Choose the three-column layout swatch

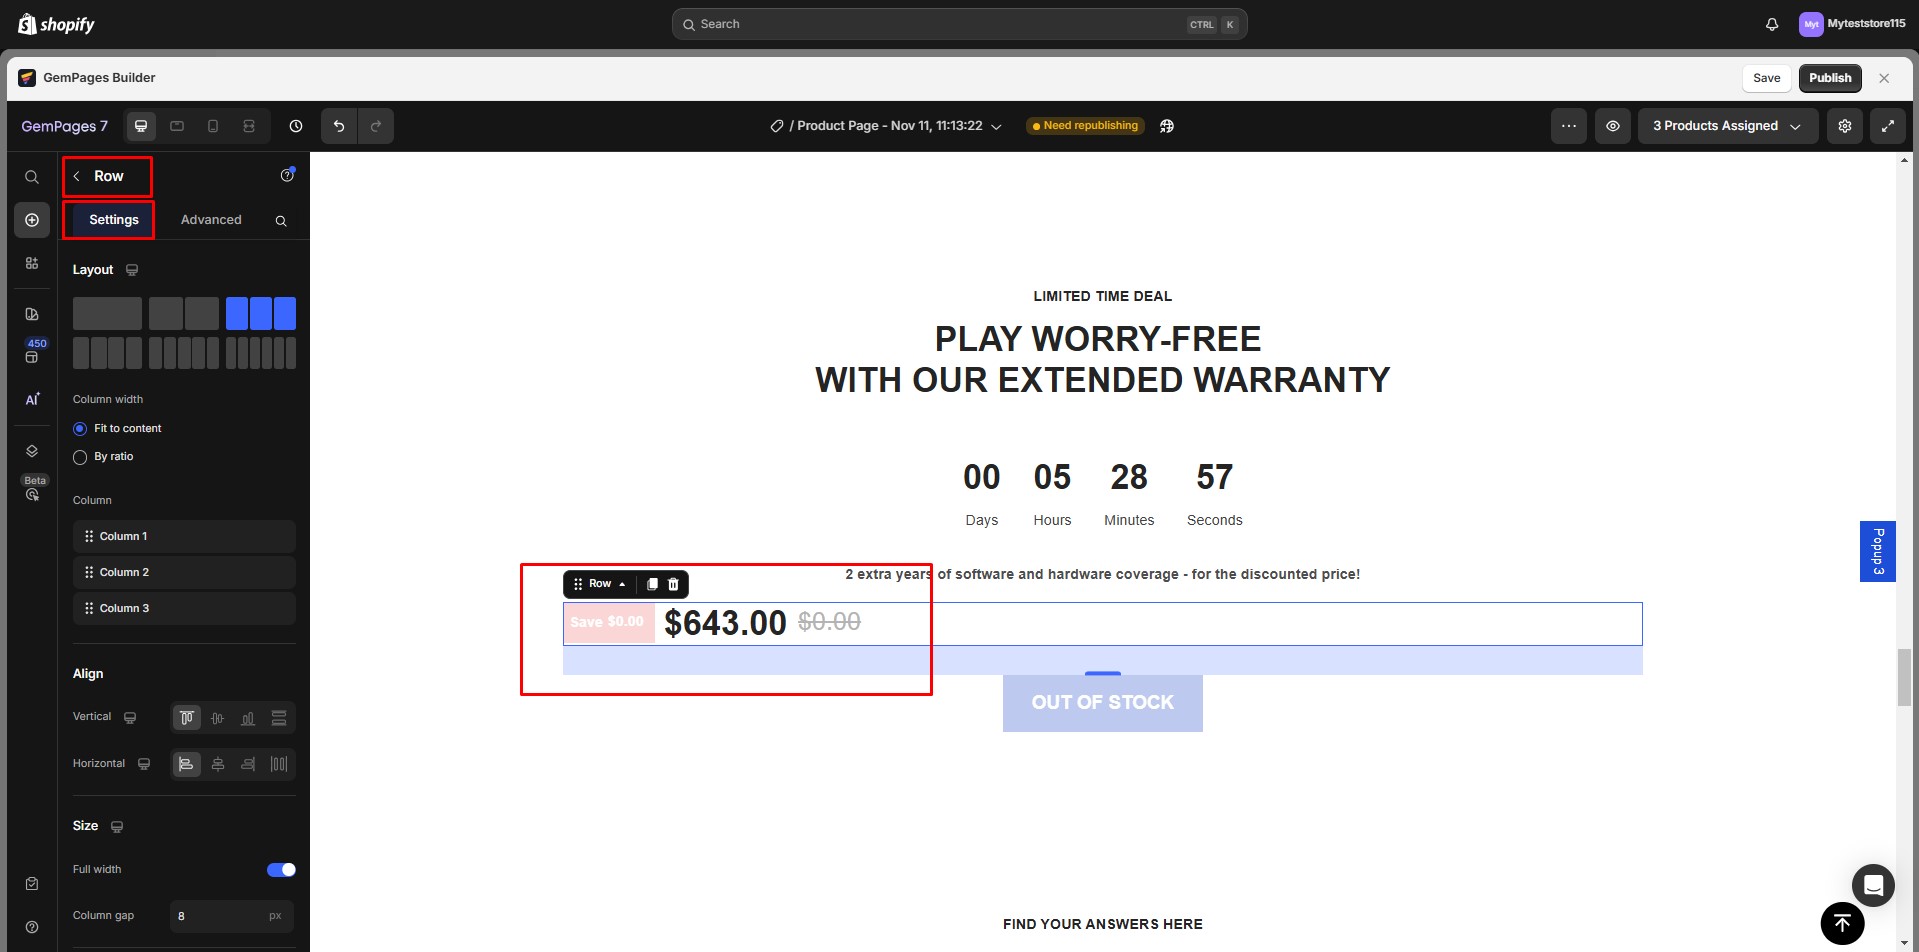coord(261,314)
